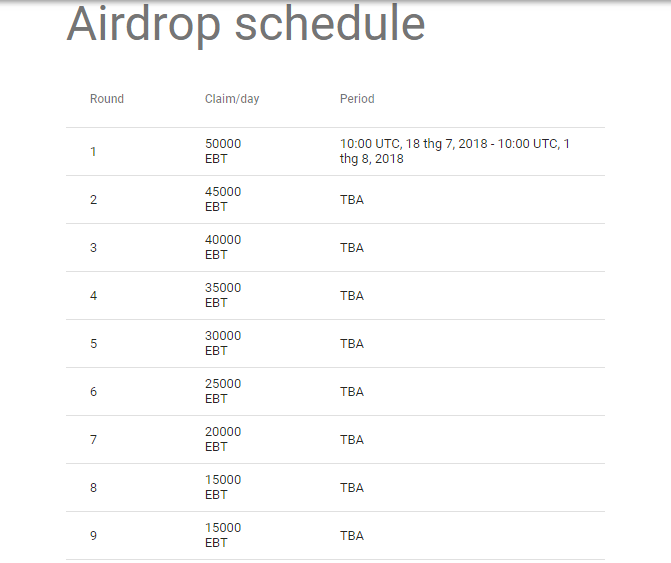Image resolution: width=671 pixels, height=563 pixels.
Task: Click round 5 number cell
Action: (93, 344)
